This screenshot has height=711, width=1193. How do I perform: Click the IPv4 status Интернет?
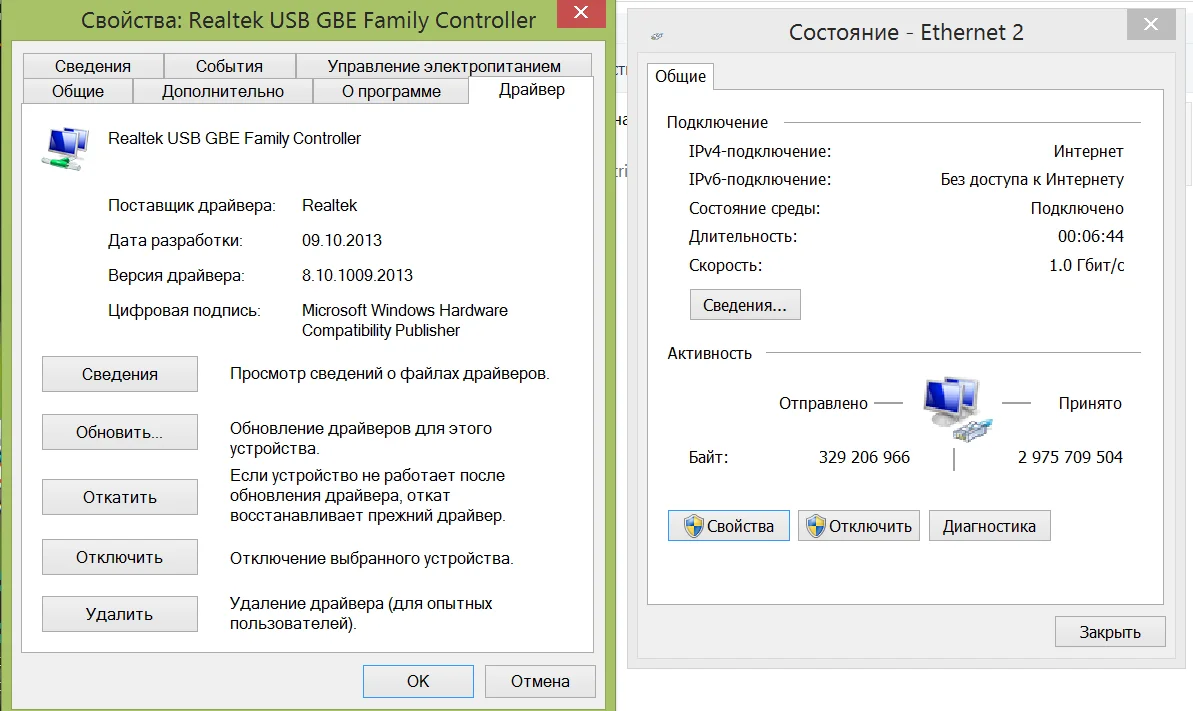(1088, 151)
